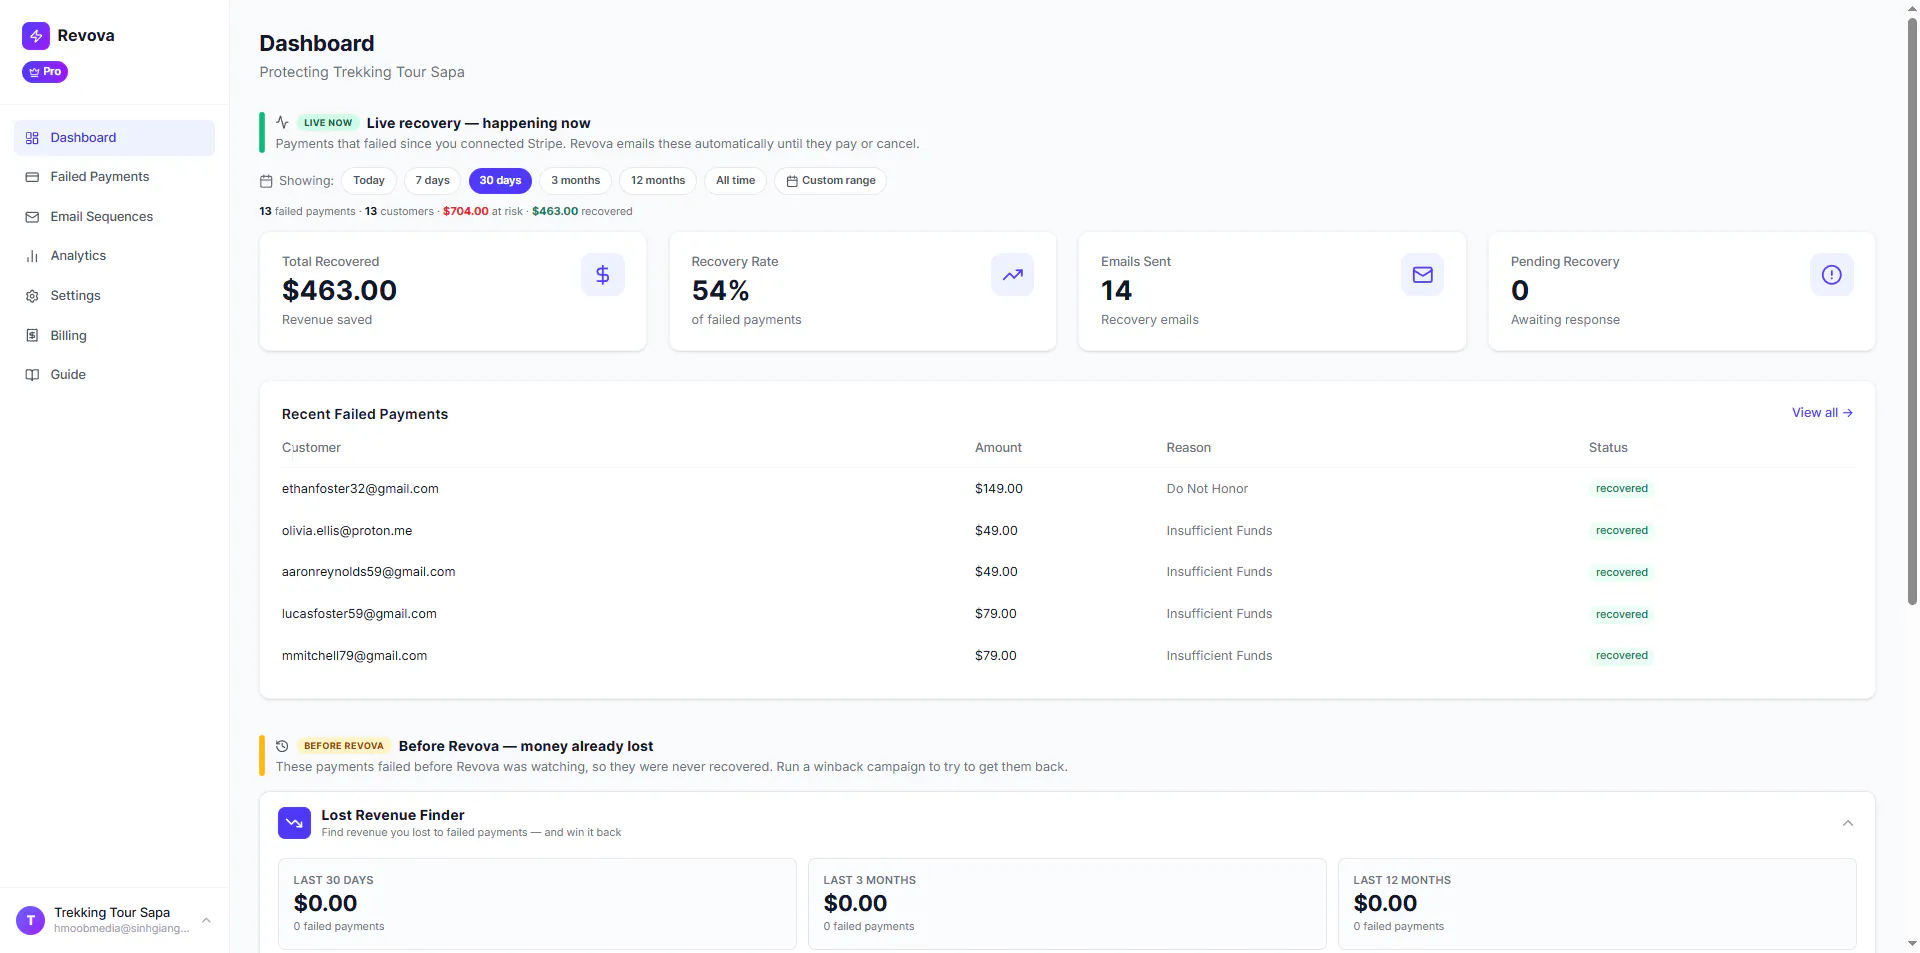Click recovered status for mmitchell79
The image size is (1920, 953).
coord(1622,656)
